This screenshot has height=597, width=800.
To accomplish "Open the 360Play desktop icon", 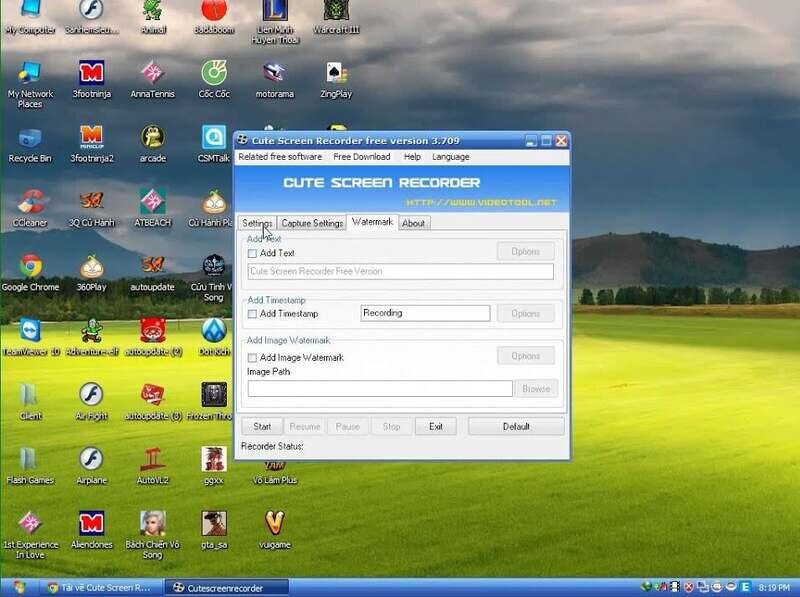I will tap(91, 267).
